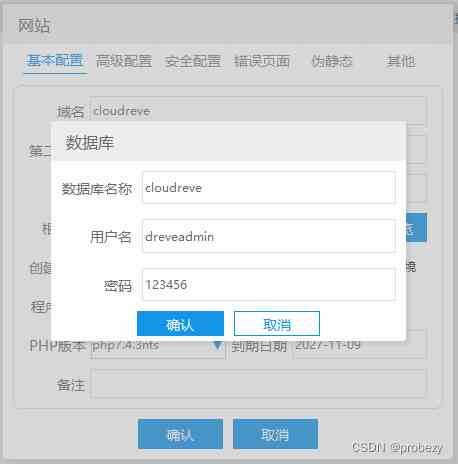458x464 pixels.
Task: Click the 备注 remarks input field
Action: [259, 384]
